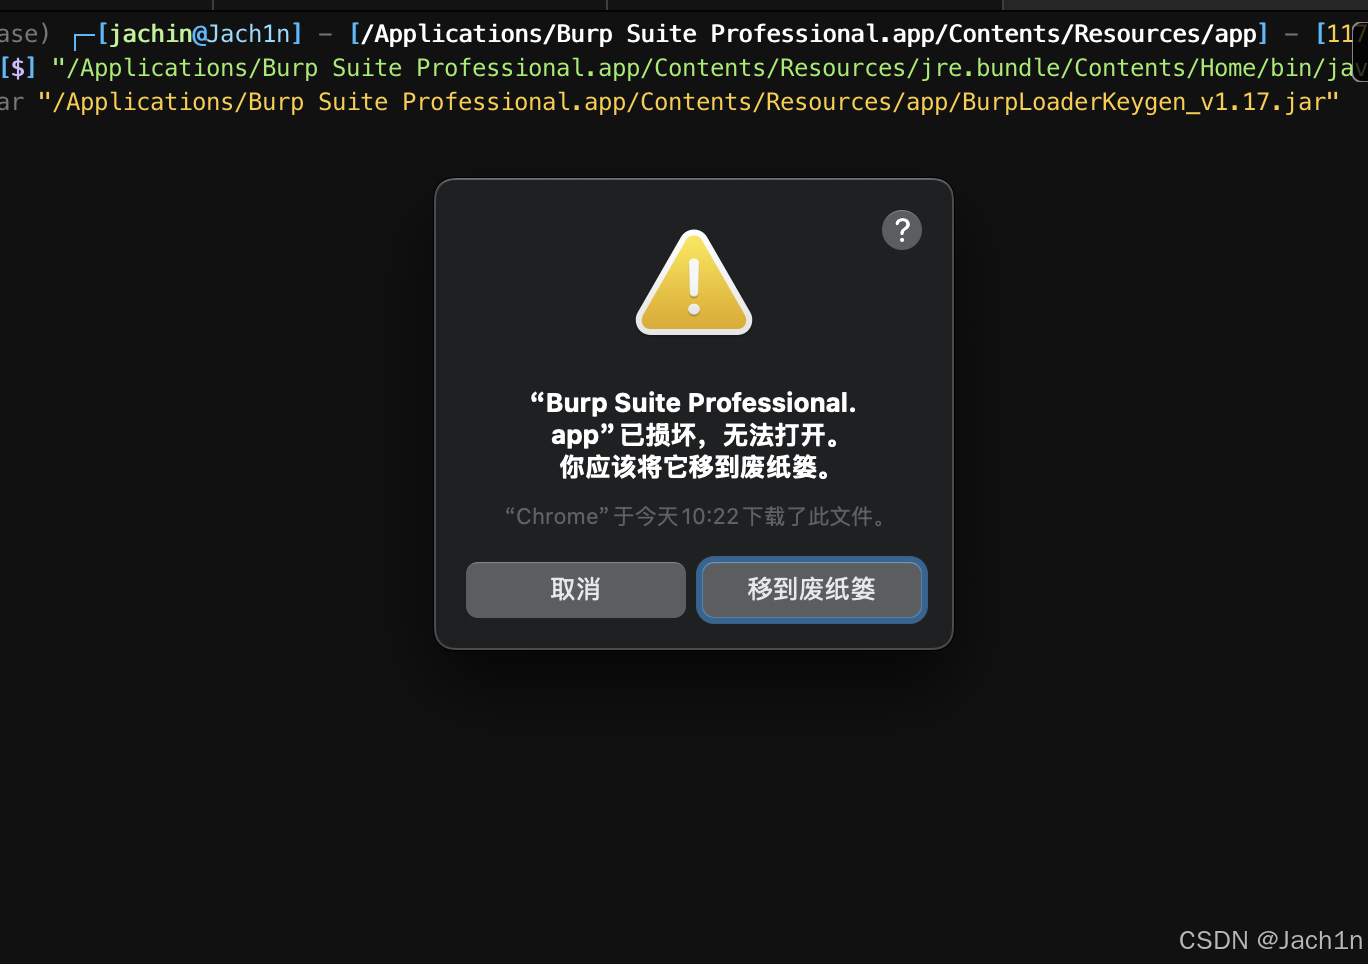This screenshot has height=964, width=1368.
Task: Select the second terminal tab at top
Action: [410, 4]
